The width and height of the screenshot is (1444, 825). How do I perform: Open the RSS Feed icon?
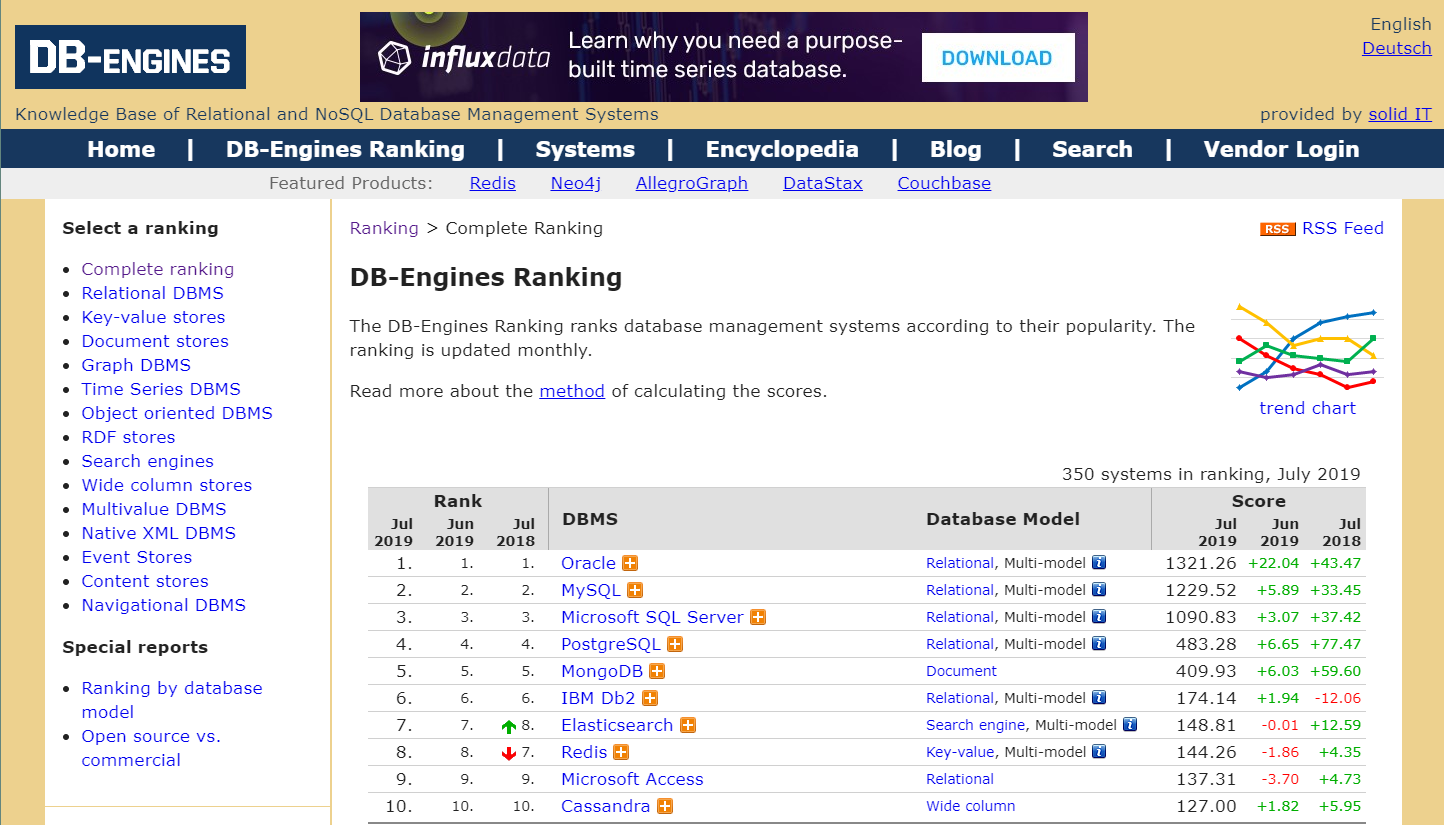1277,229
